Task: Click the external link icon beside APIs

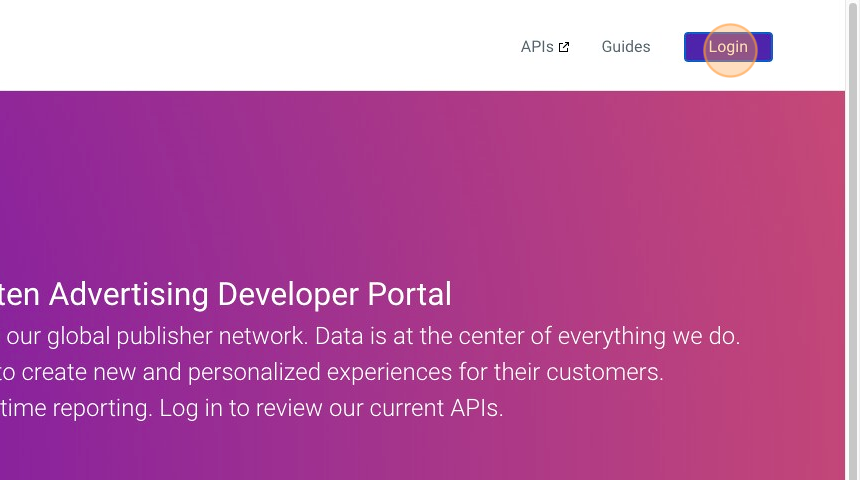Action: [x=564, y=47]
